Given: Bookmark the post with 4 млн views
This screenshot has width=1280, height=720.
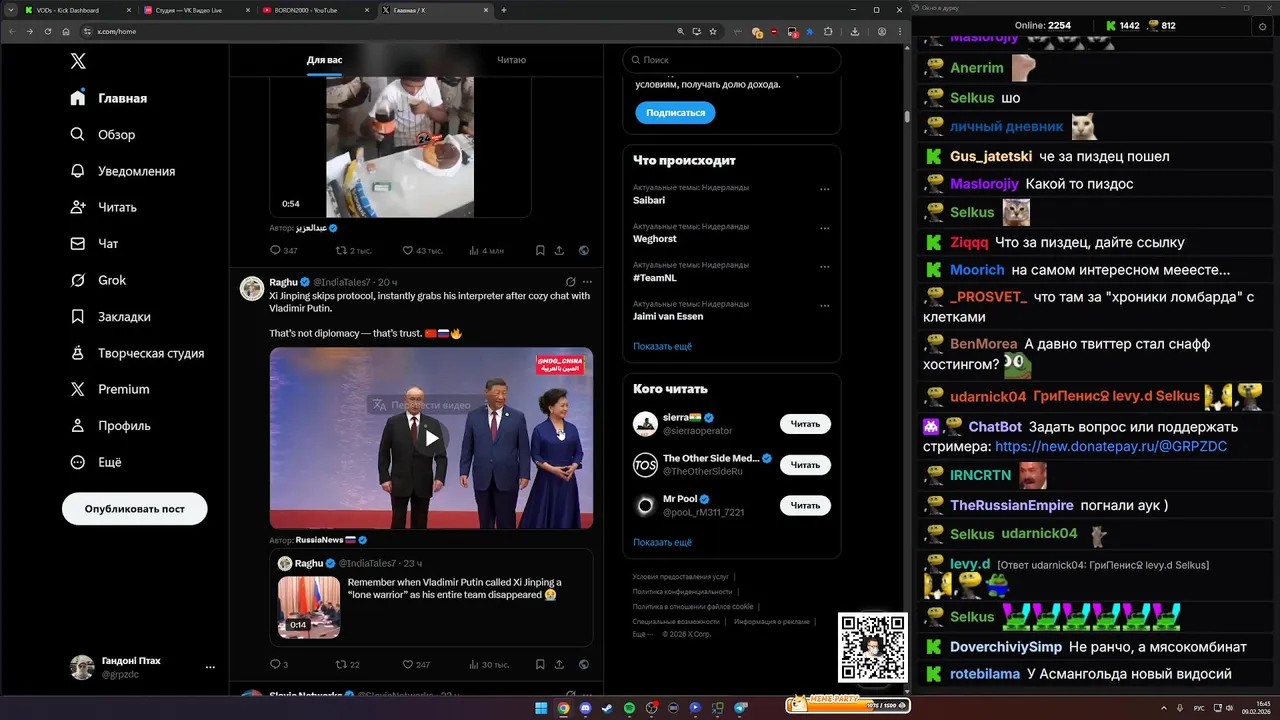Looking at the screenshot, I should tap(540, 250).
